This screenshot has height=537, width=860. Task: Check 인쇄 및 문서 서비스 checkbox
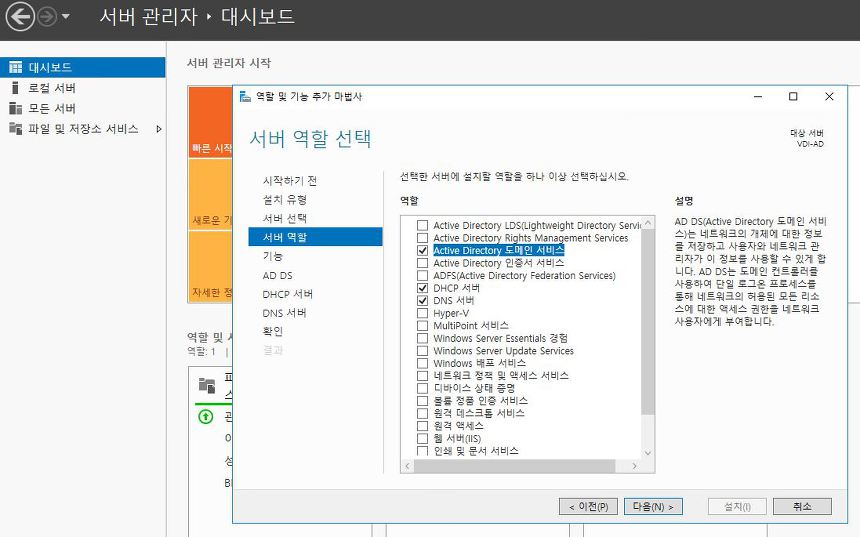[422, 451]
